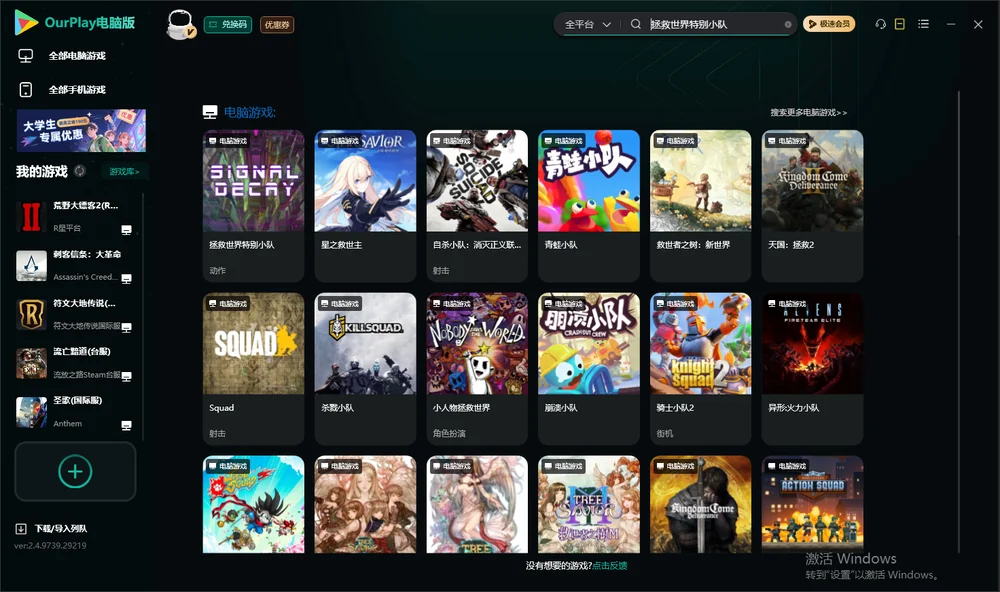This screenshot has width=1000, height=592.
Task: Focus the search box containing 拯救世界特别小队
Action: [716, 24]
